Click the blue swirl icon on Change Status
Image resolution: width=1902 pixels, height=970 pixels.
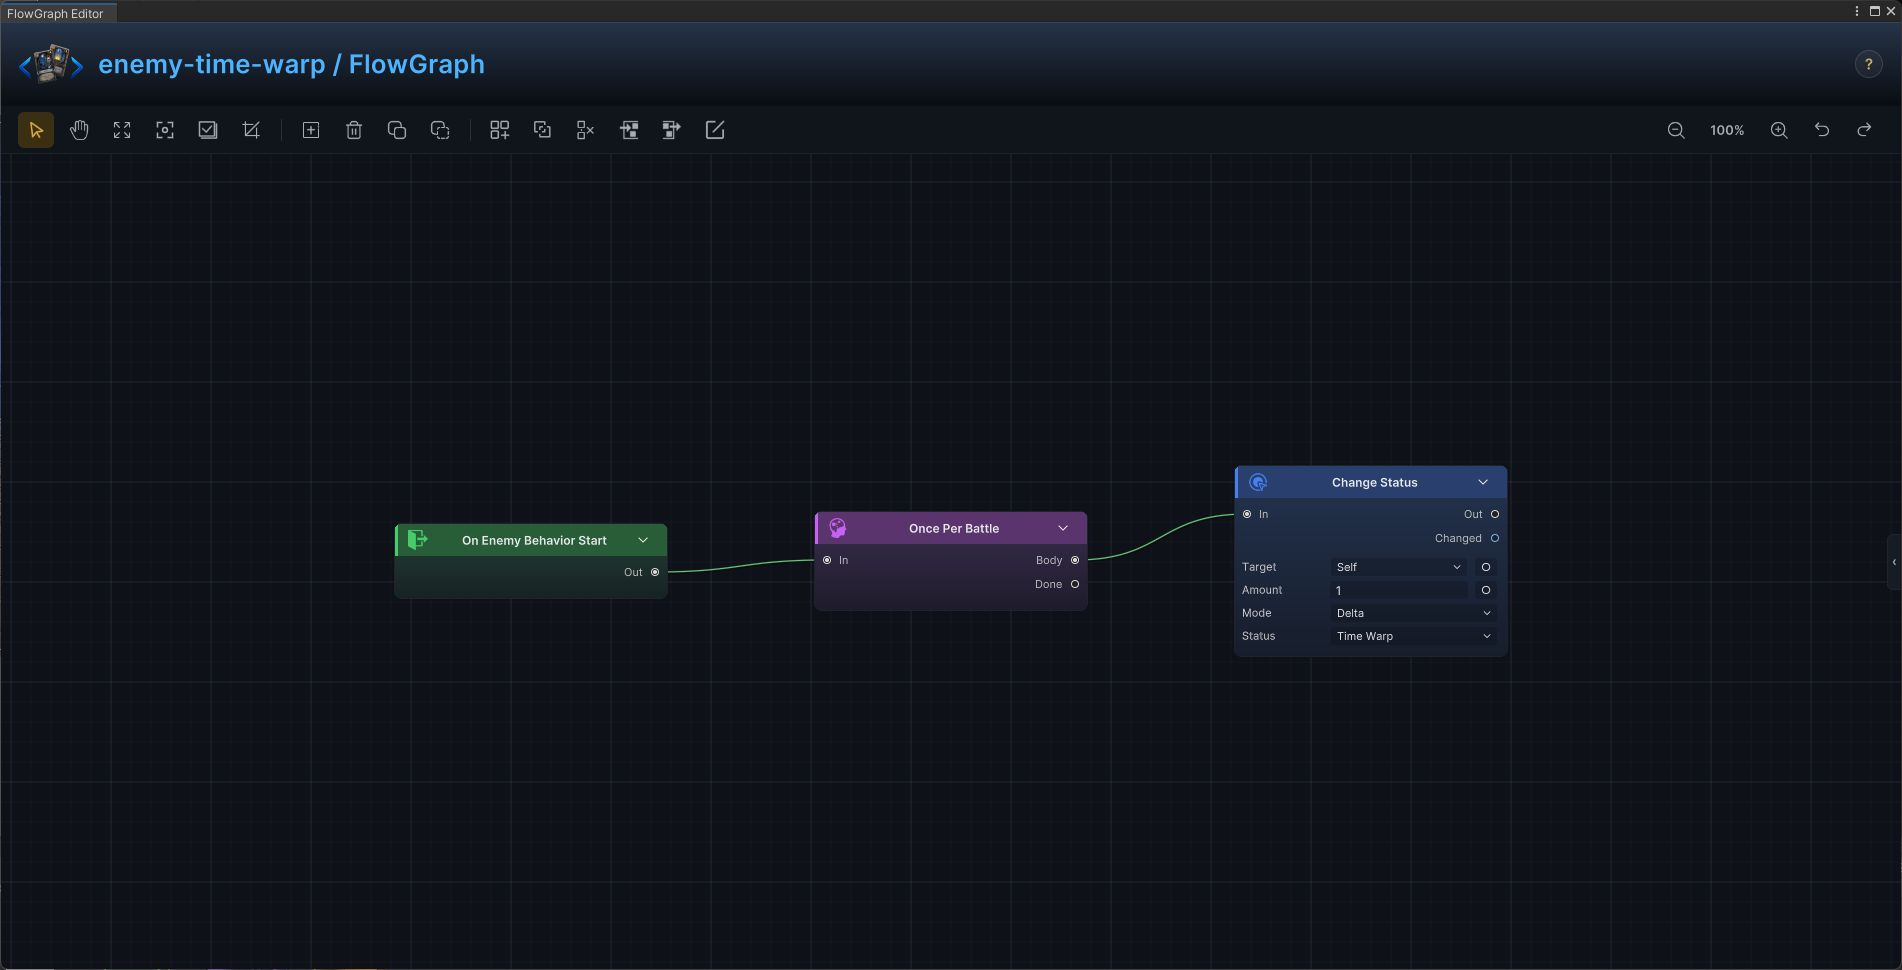point(1259,482)
